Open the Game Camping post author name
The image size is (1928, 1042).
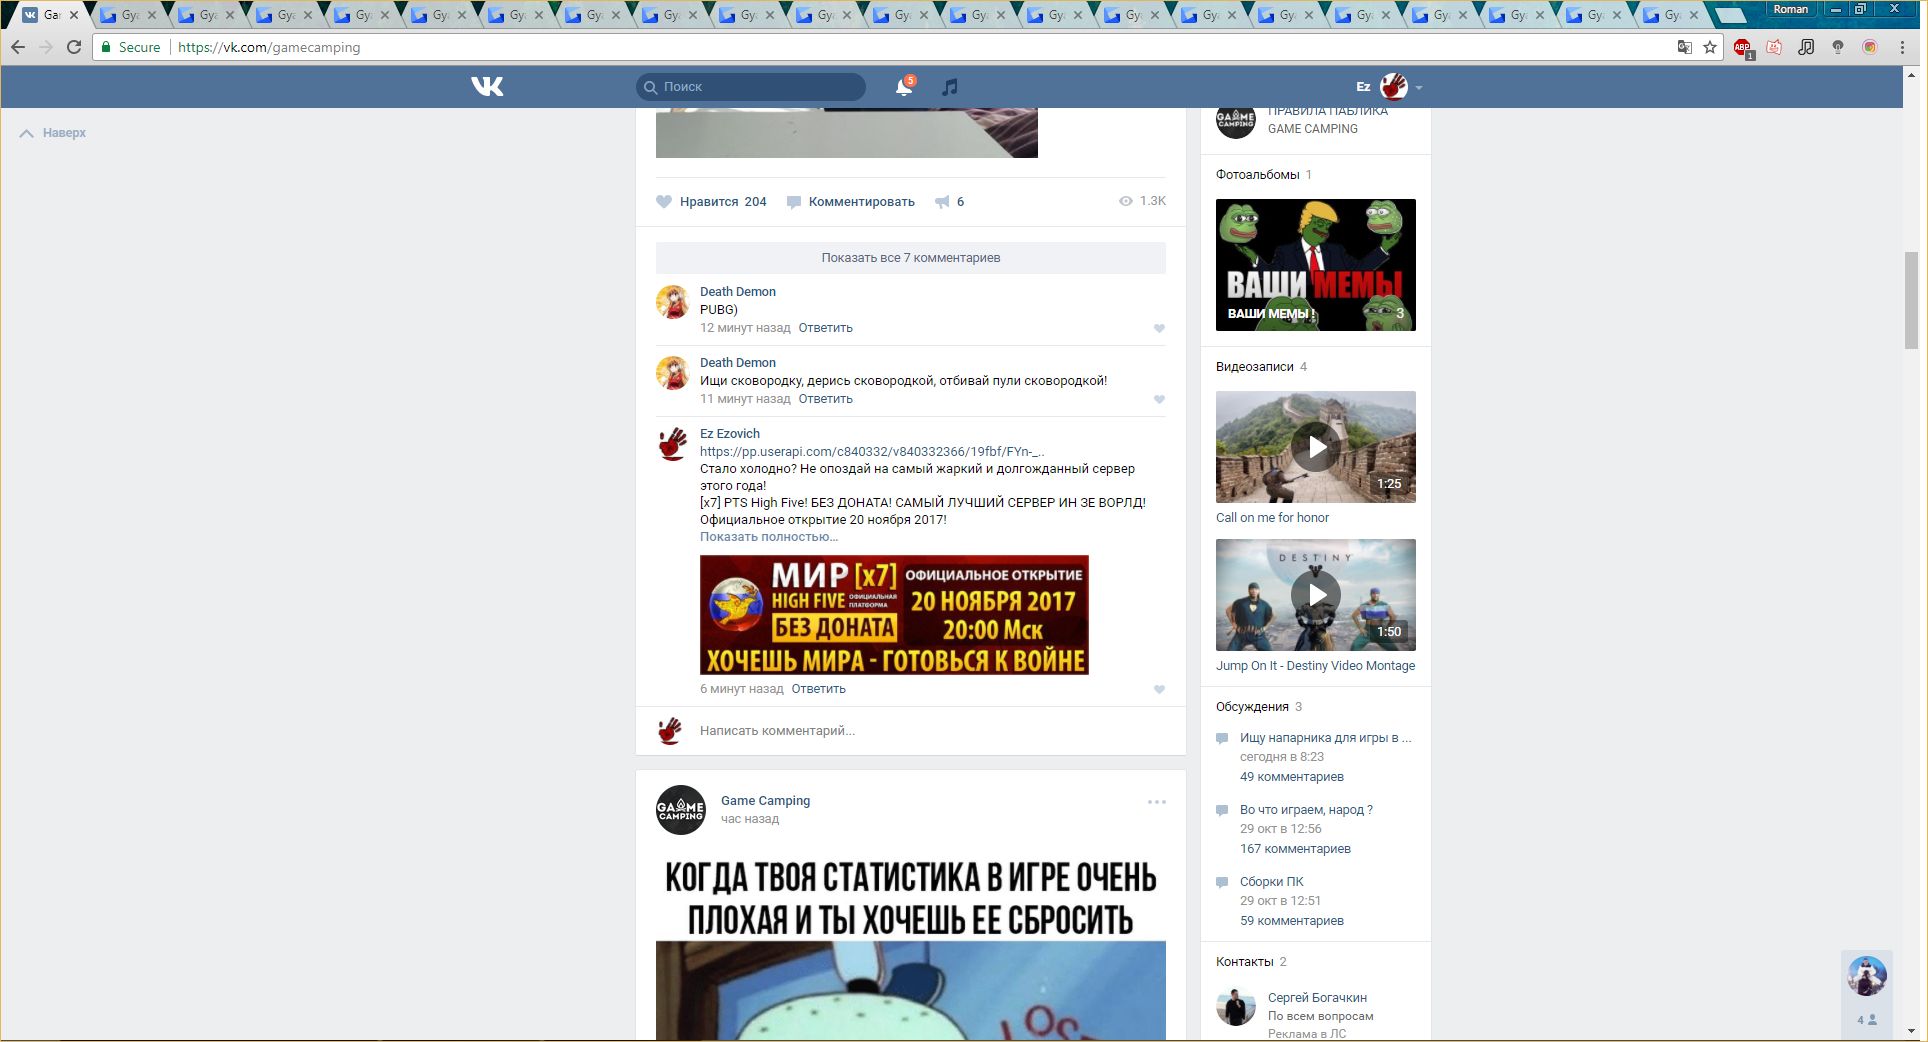(x=766, y=801)
